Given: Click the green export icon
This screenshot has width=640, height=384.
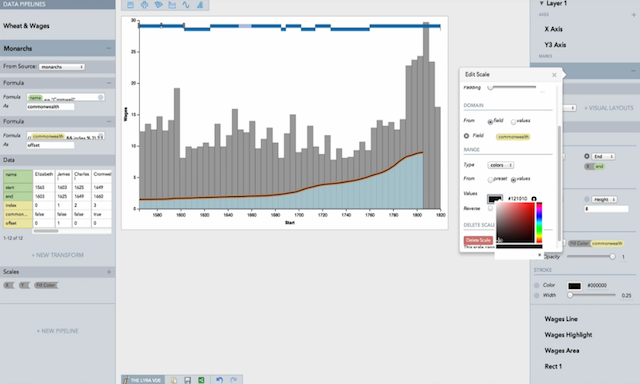Looking at the screenshot, I should coord(201,380).
